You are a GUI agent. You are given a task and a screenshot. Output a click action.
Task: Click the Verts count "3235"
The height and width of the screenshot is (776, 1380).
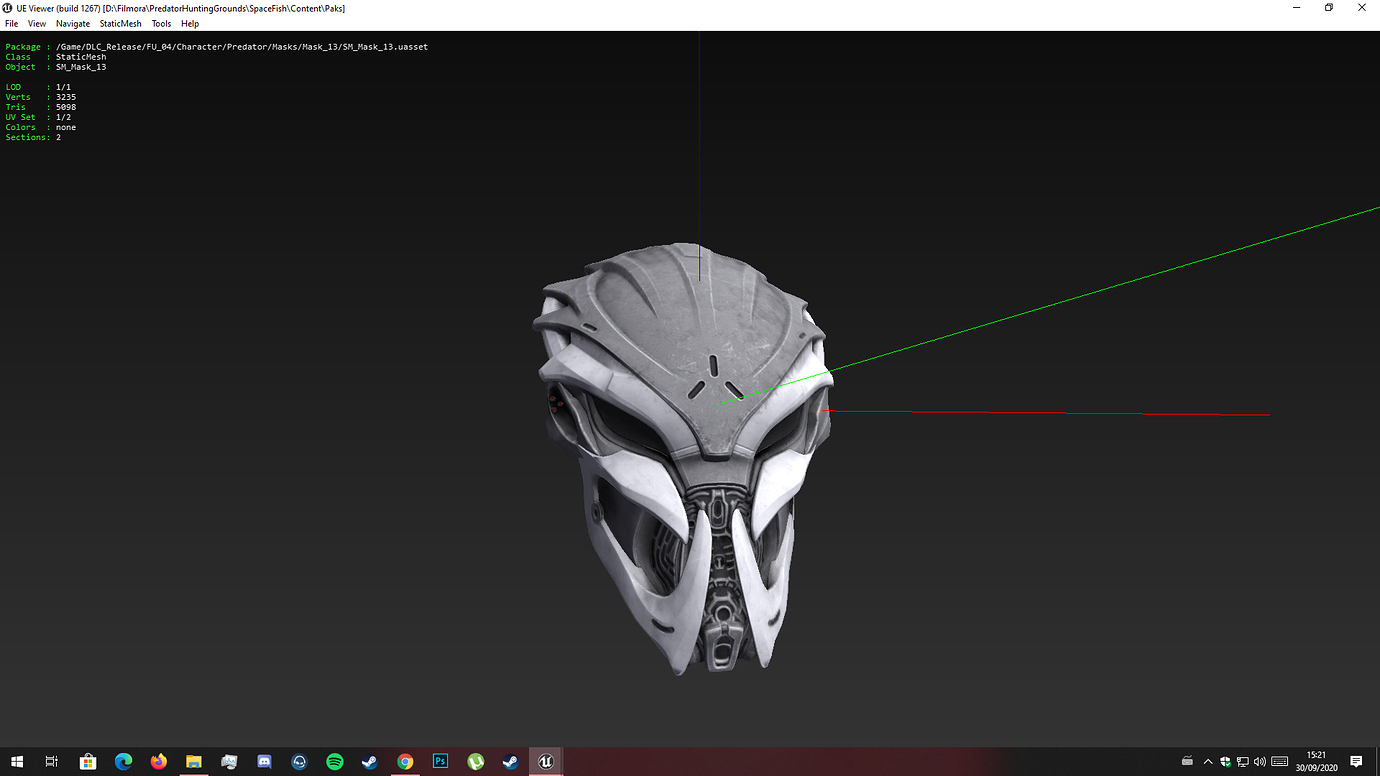66,97
